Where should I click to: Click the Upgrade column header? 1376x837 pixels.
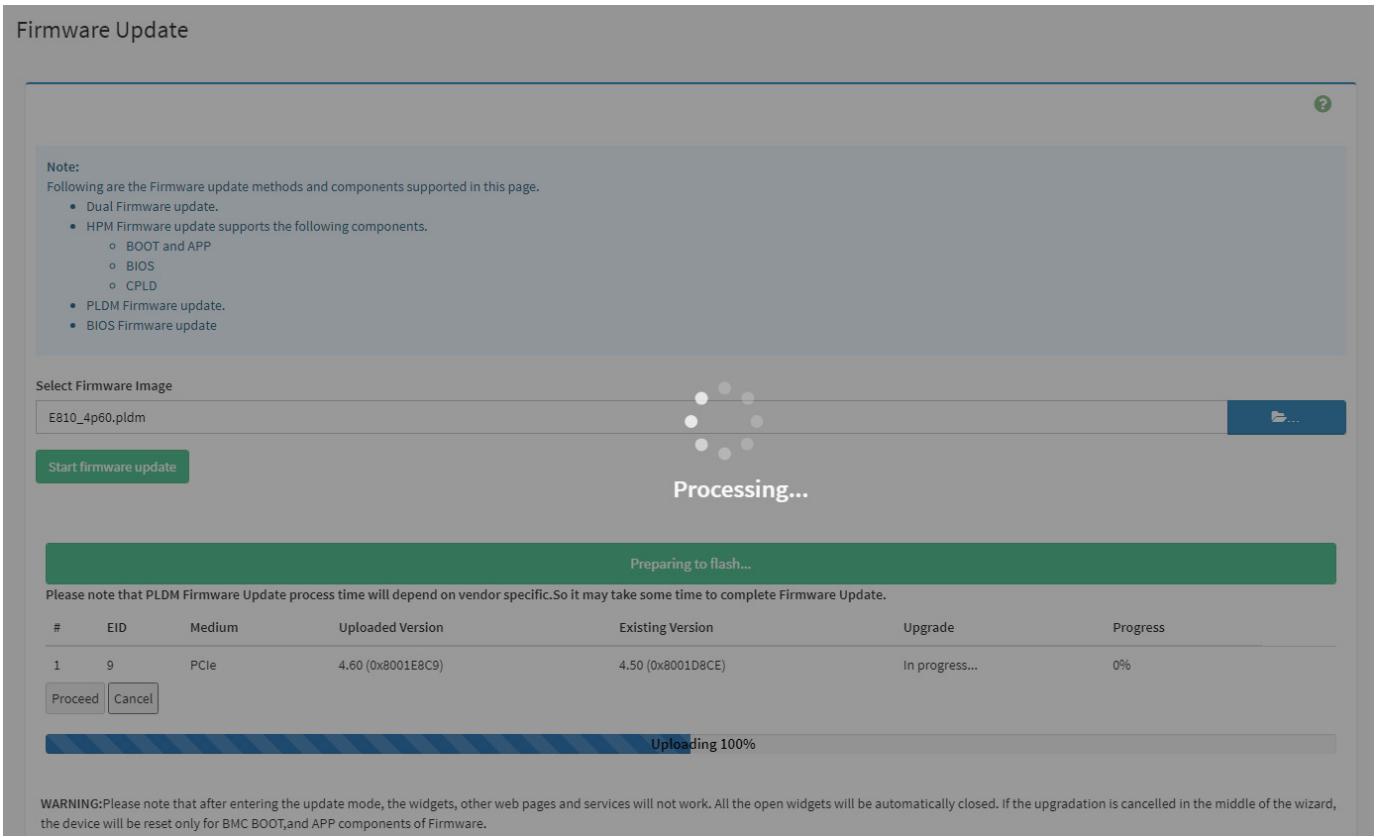point(929,628)
